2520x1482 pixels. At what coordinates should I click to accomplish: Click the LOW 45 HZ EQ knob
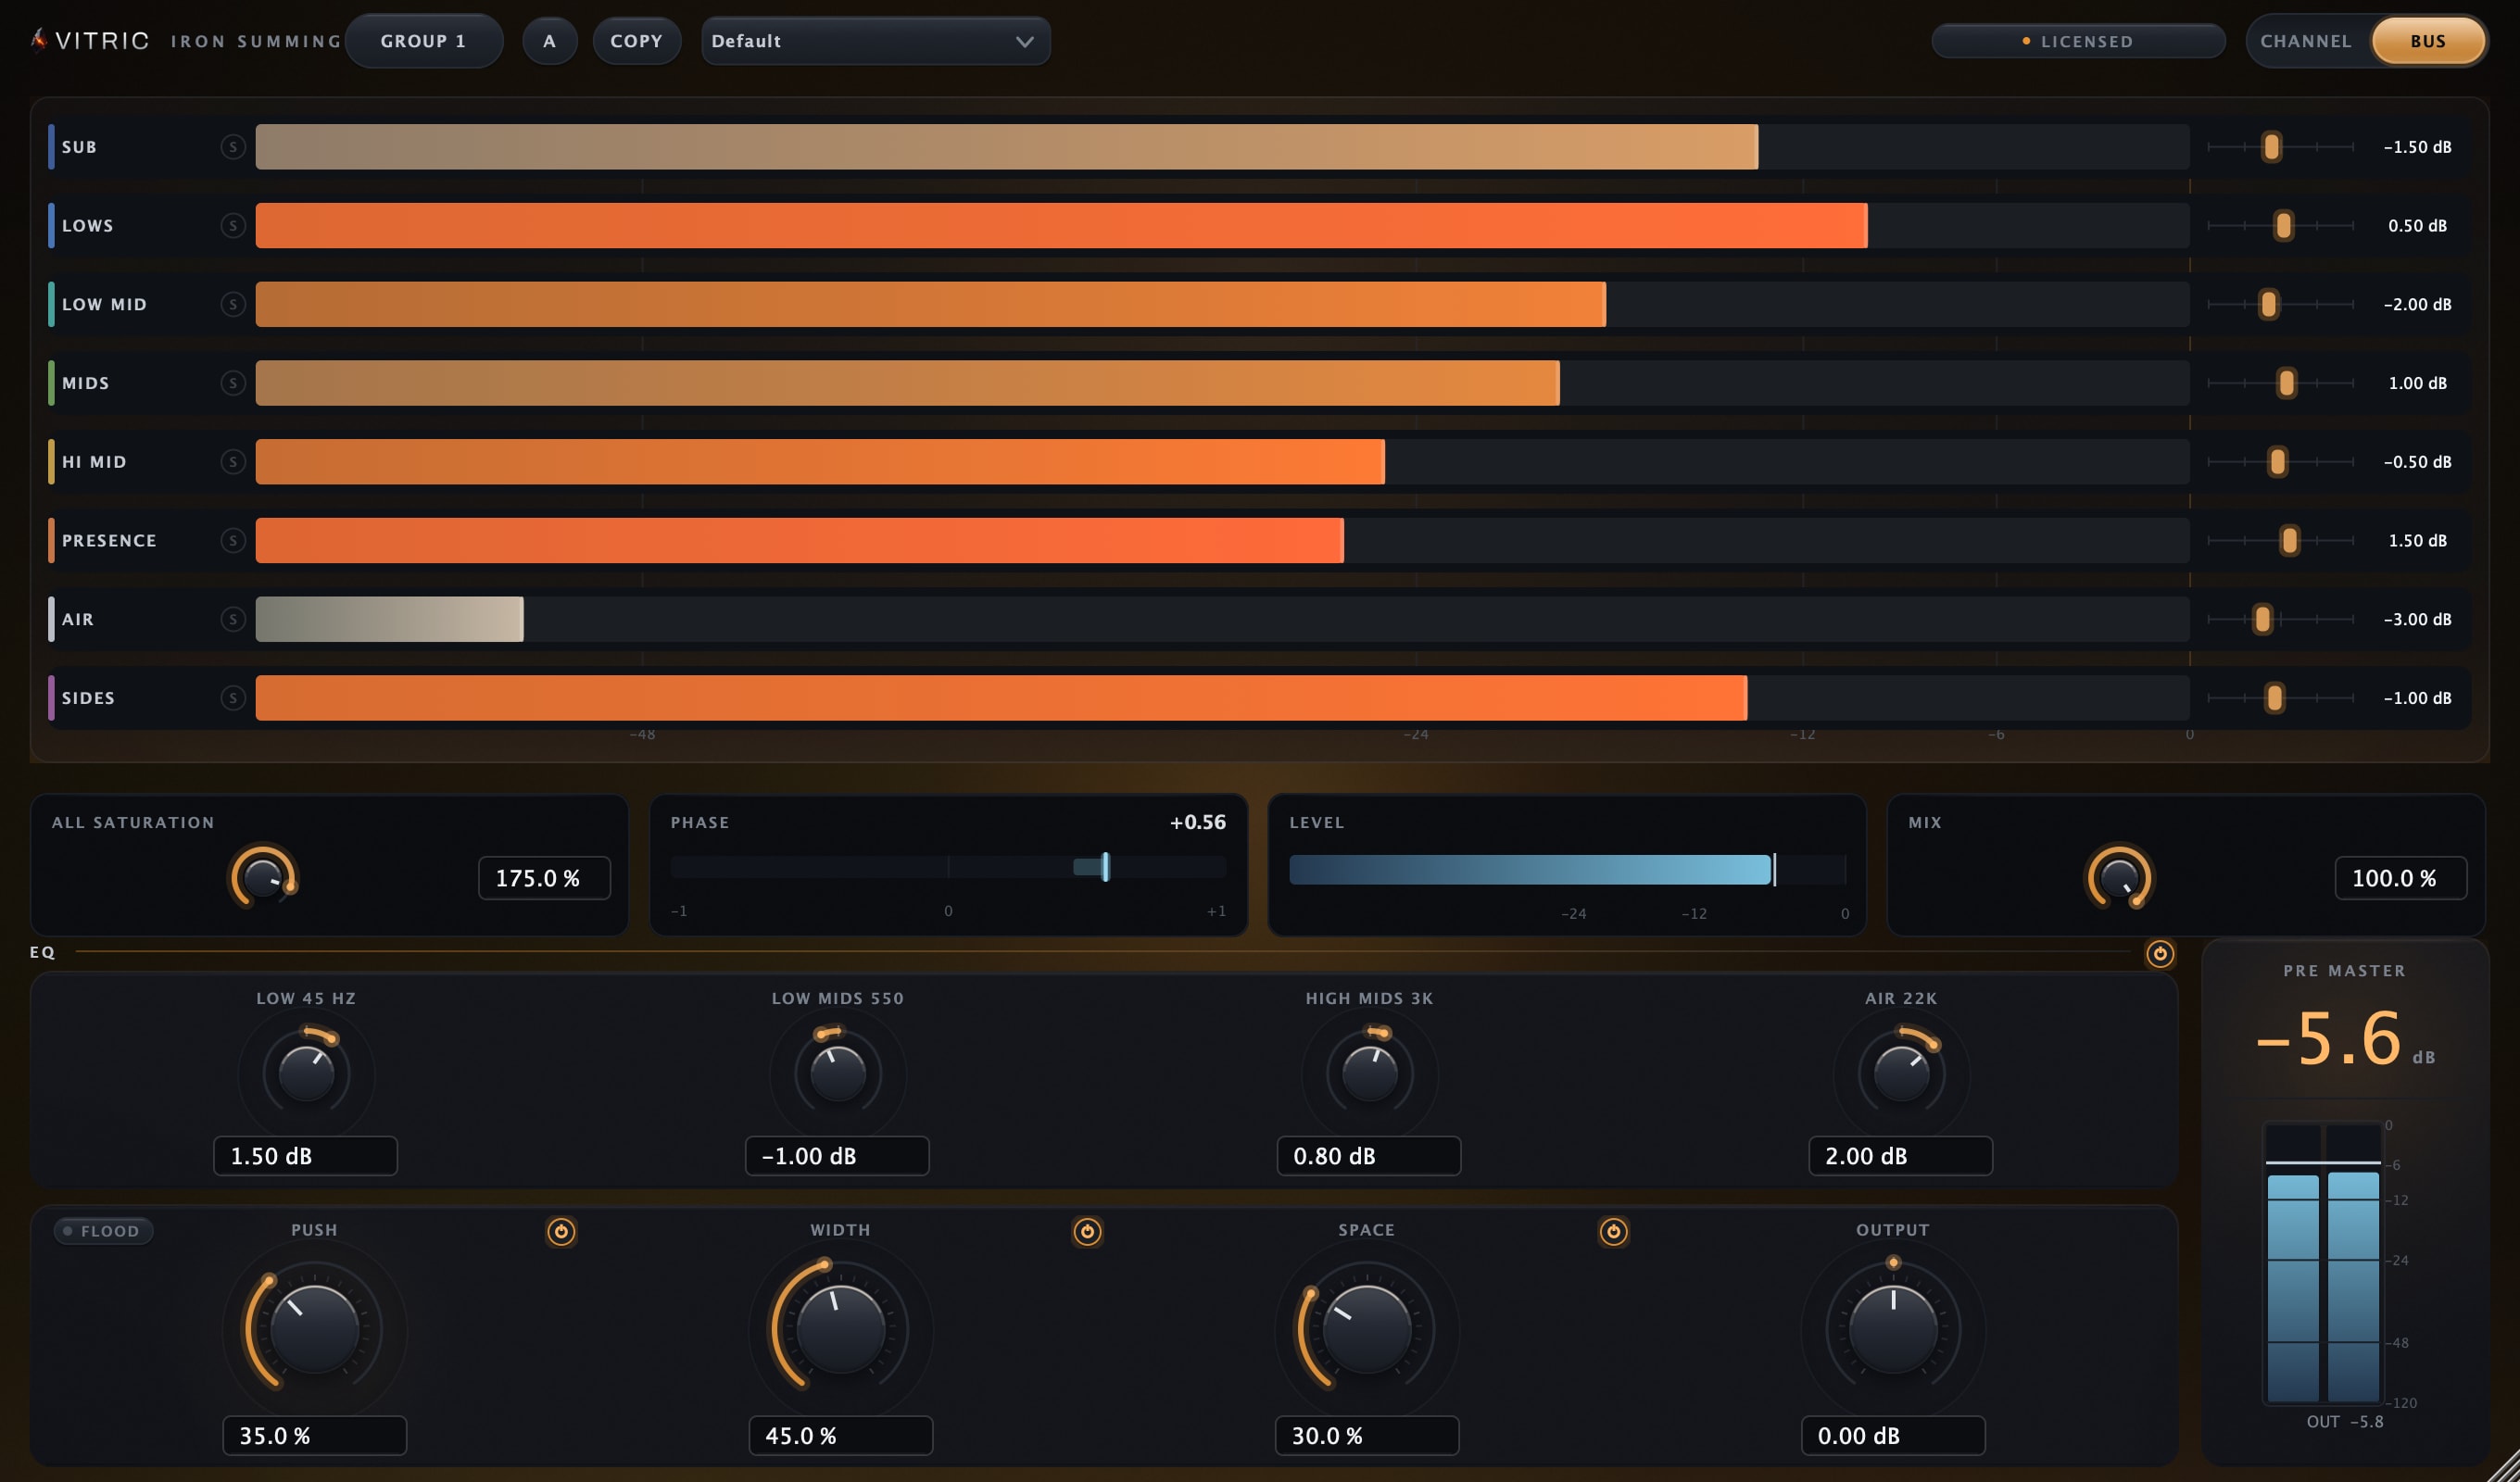(306, 1073)
